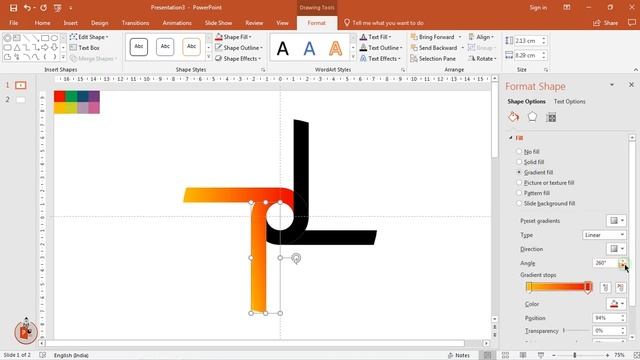Open Shape Outline dropdown

click(239, 48)
